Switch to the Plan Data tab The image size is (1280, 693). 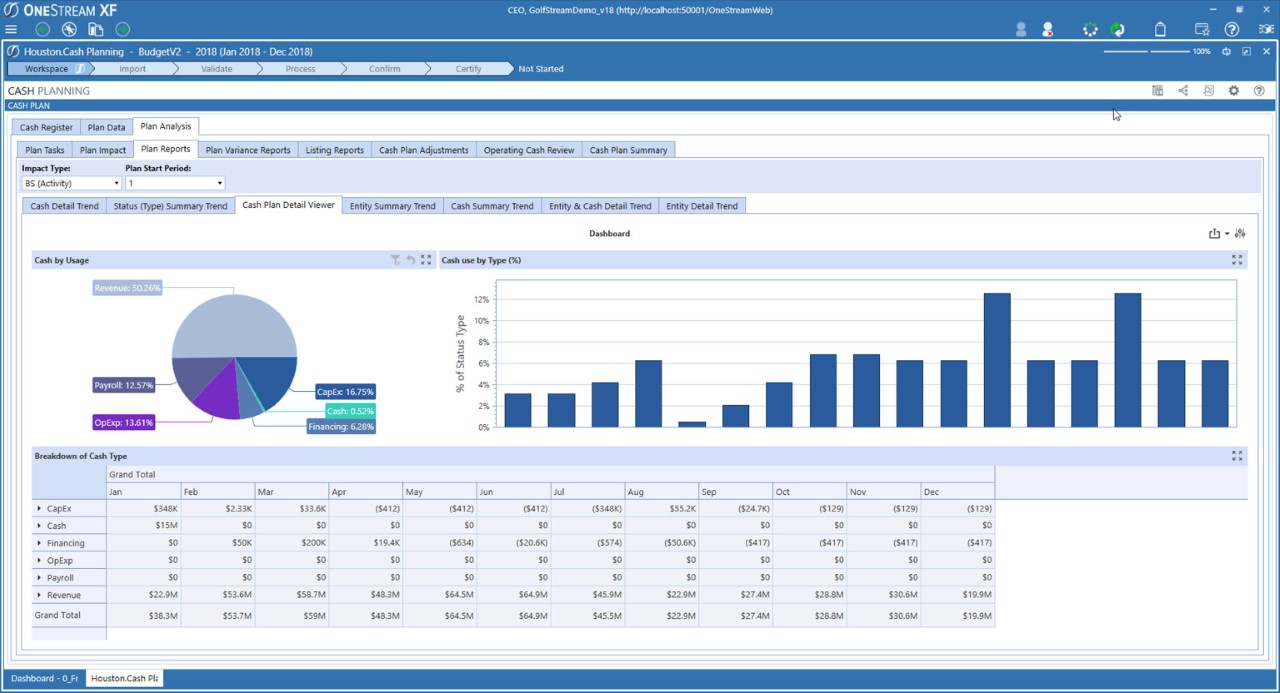click(106, 127)
